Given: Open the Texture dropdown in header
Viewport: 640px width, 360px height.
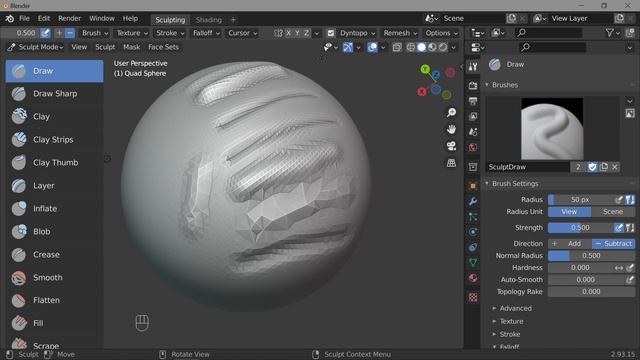Looking at the screenshot, I should [132, 33].
